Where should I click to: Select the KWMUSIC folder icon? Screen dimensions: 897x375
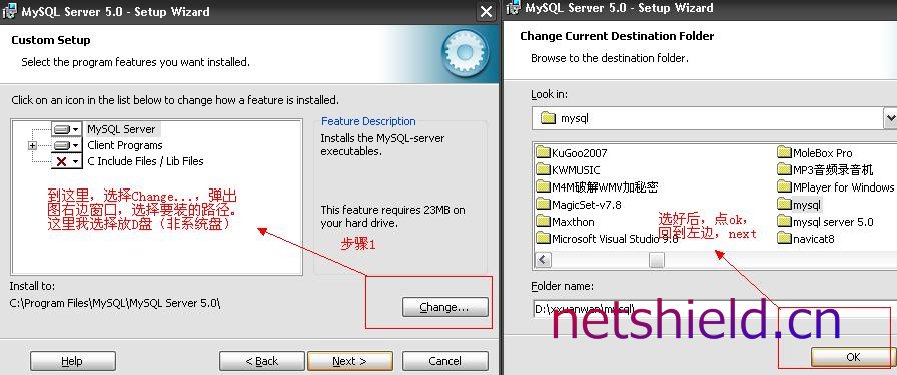coord(543,170)
